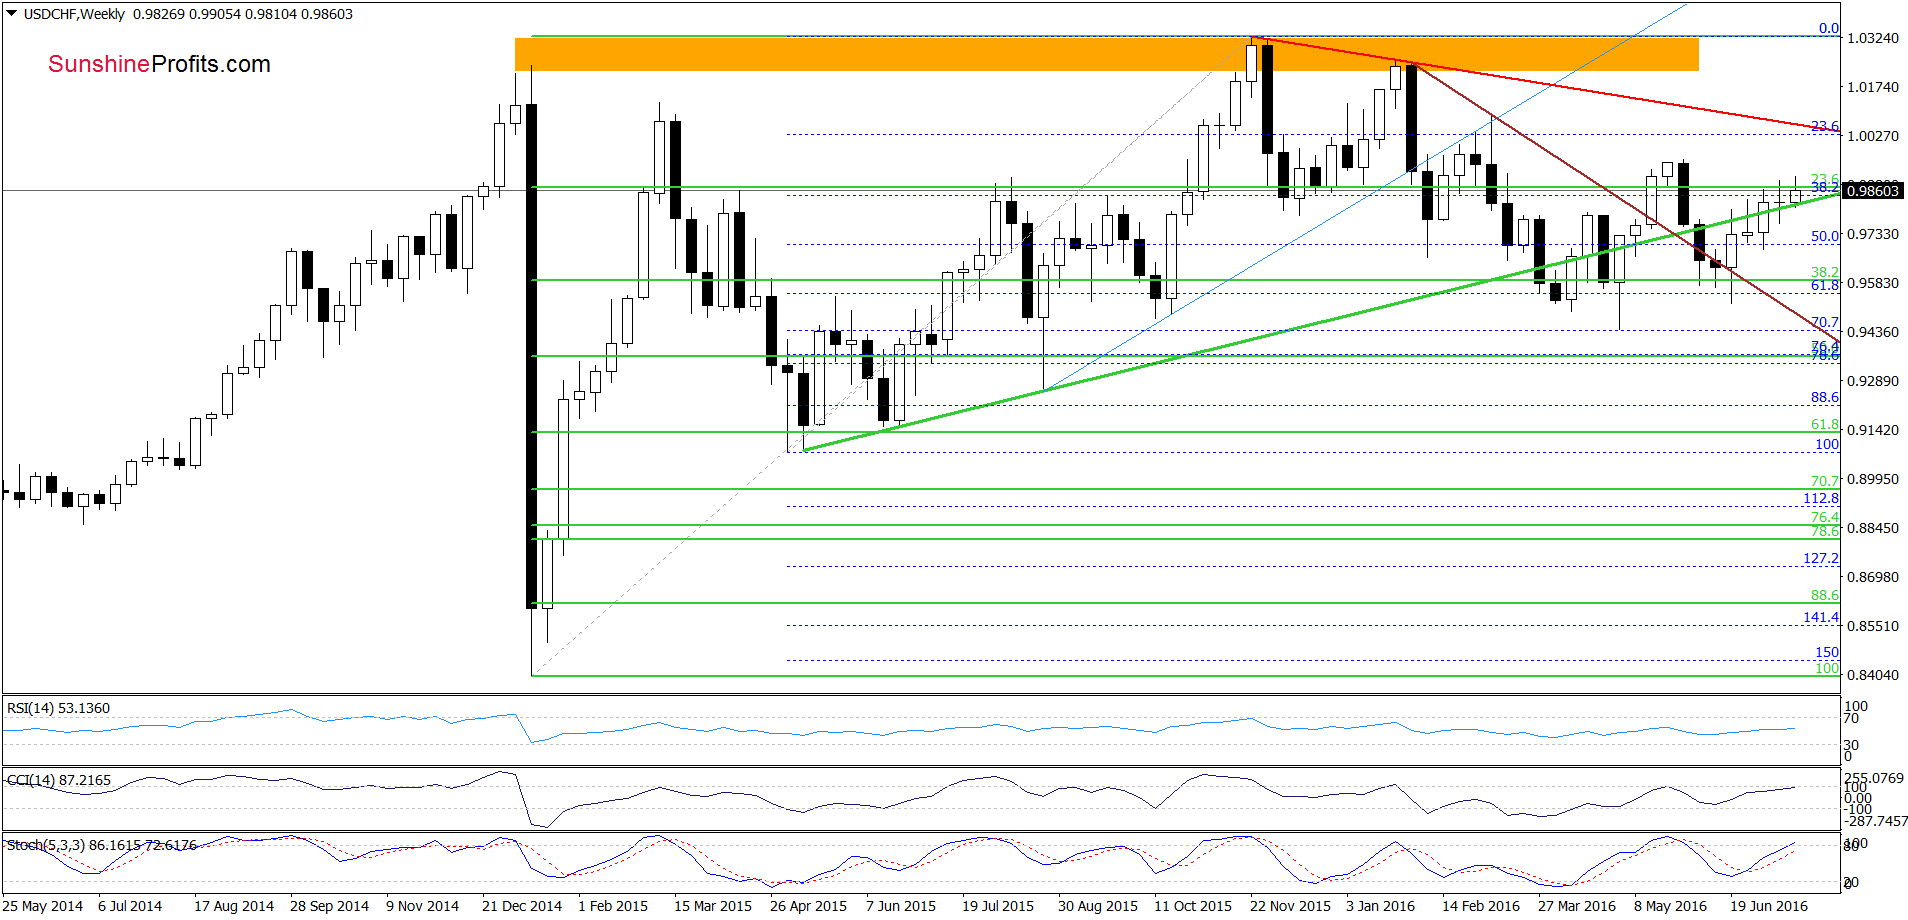This screenshot has width=1908, height=920.
Task: Click the 0.92890 price axis label
Action: pos(1873,381)
